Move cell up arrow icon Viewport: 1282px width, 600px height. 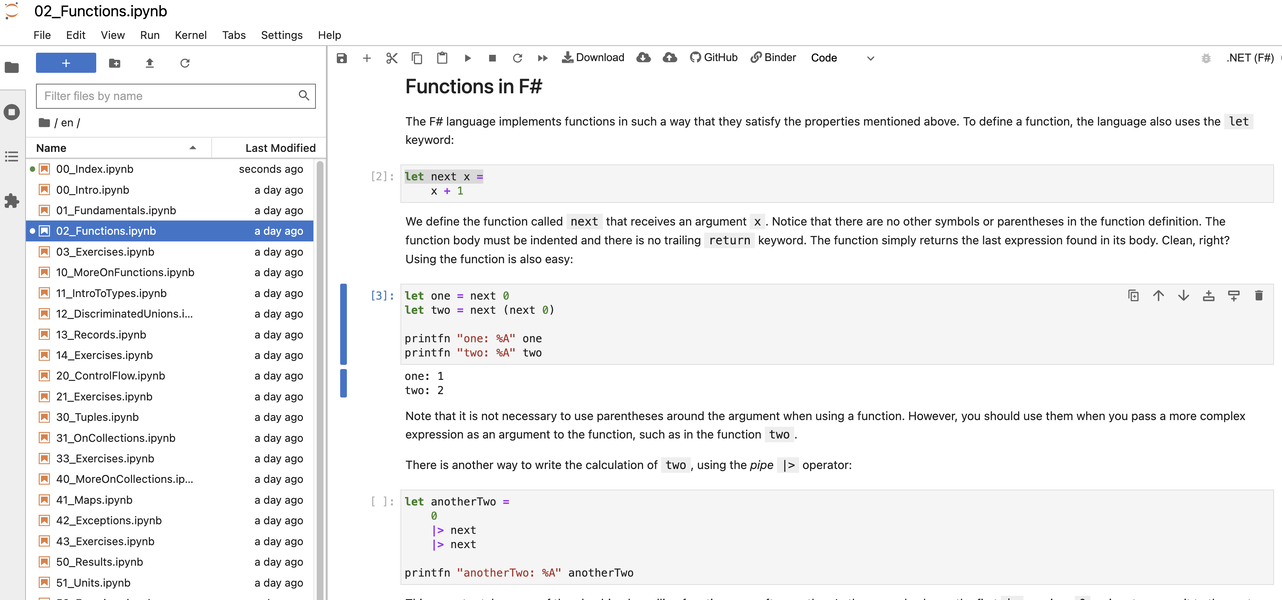1158,296
